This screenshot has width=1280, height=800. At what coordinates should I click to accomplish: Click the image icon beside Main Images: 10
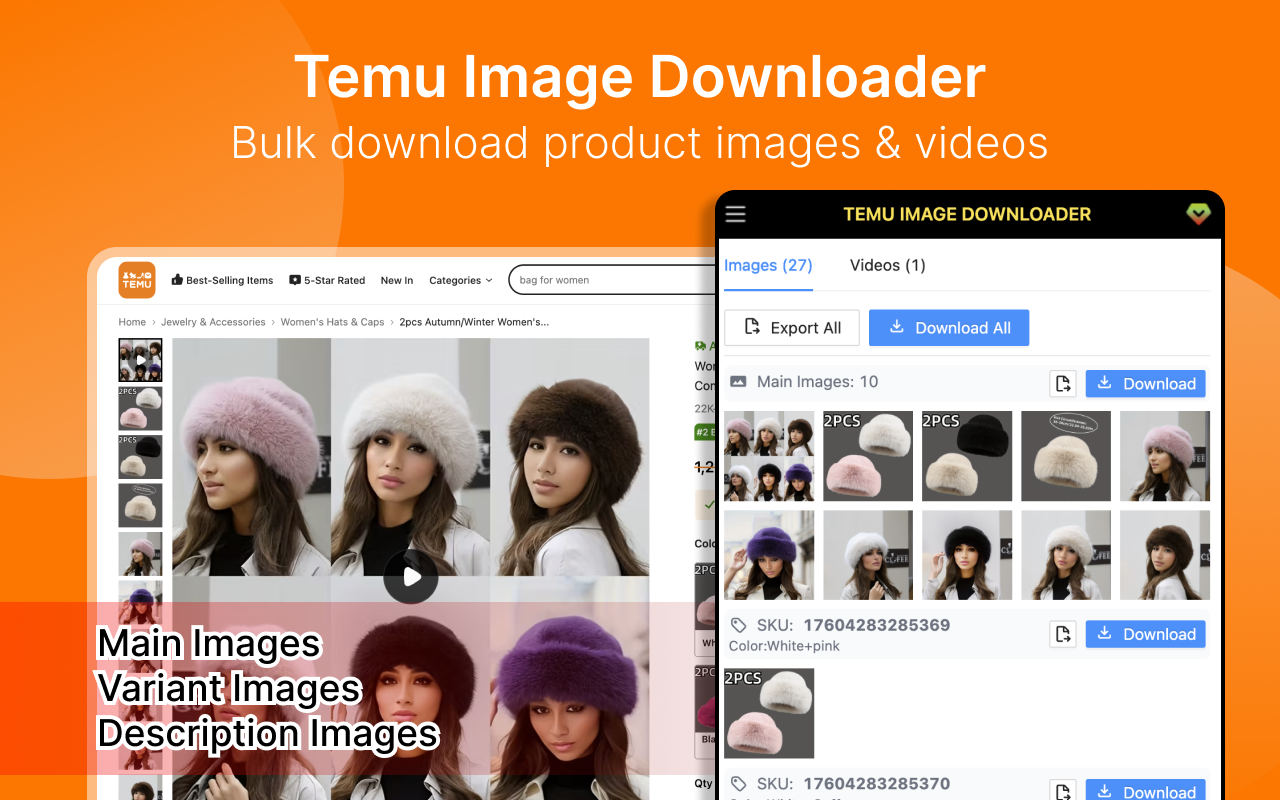click(x=738, y=382)
